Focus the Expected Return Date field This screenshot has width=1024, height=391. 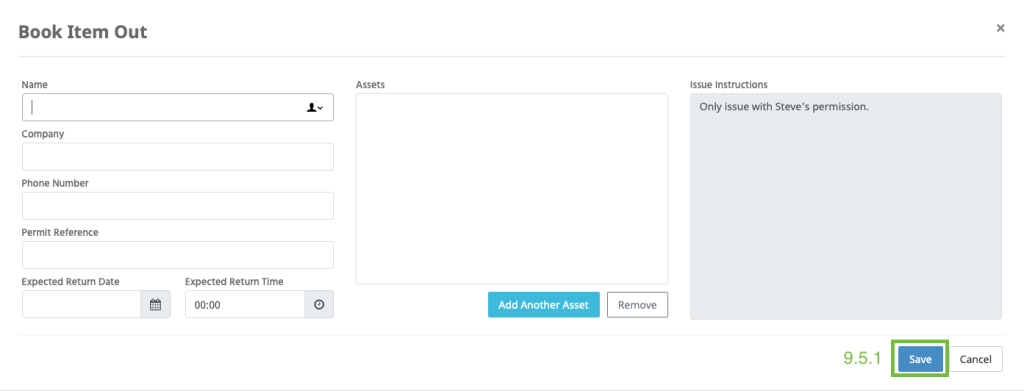point(82,304)
